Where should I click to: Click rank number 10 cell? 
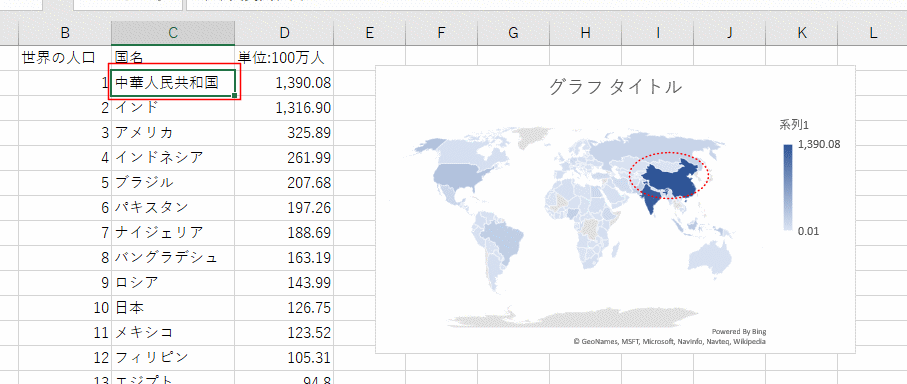(65, 308)
